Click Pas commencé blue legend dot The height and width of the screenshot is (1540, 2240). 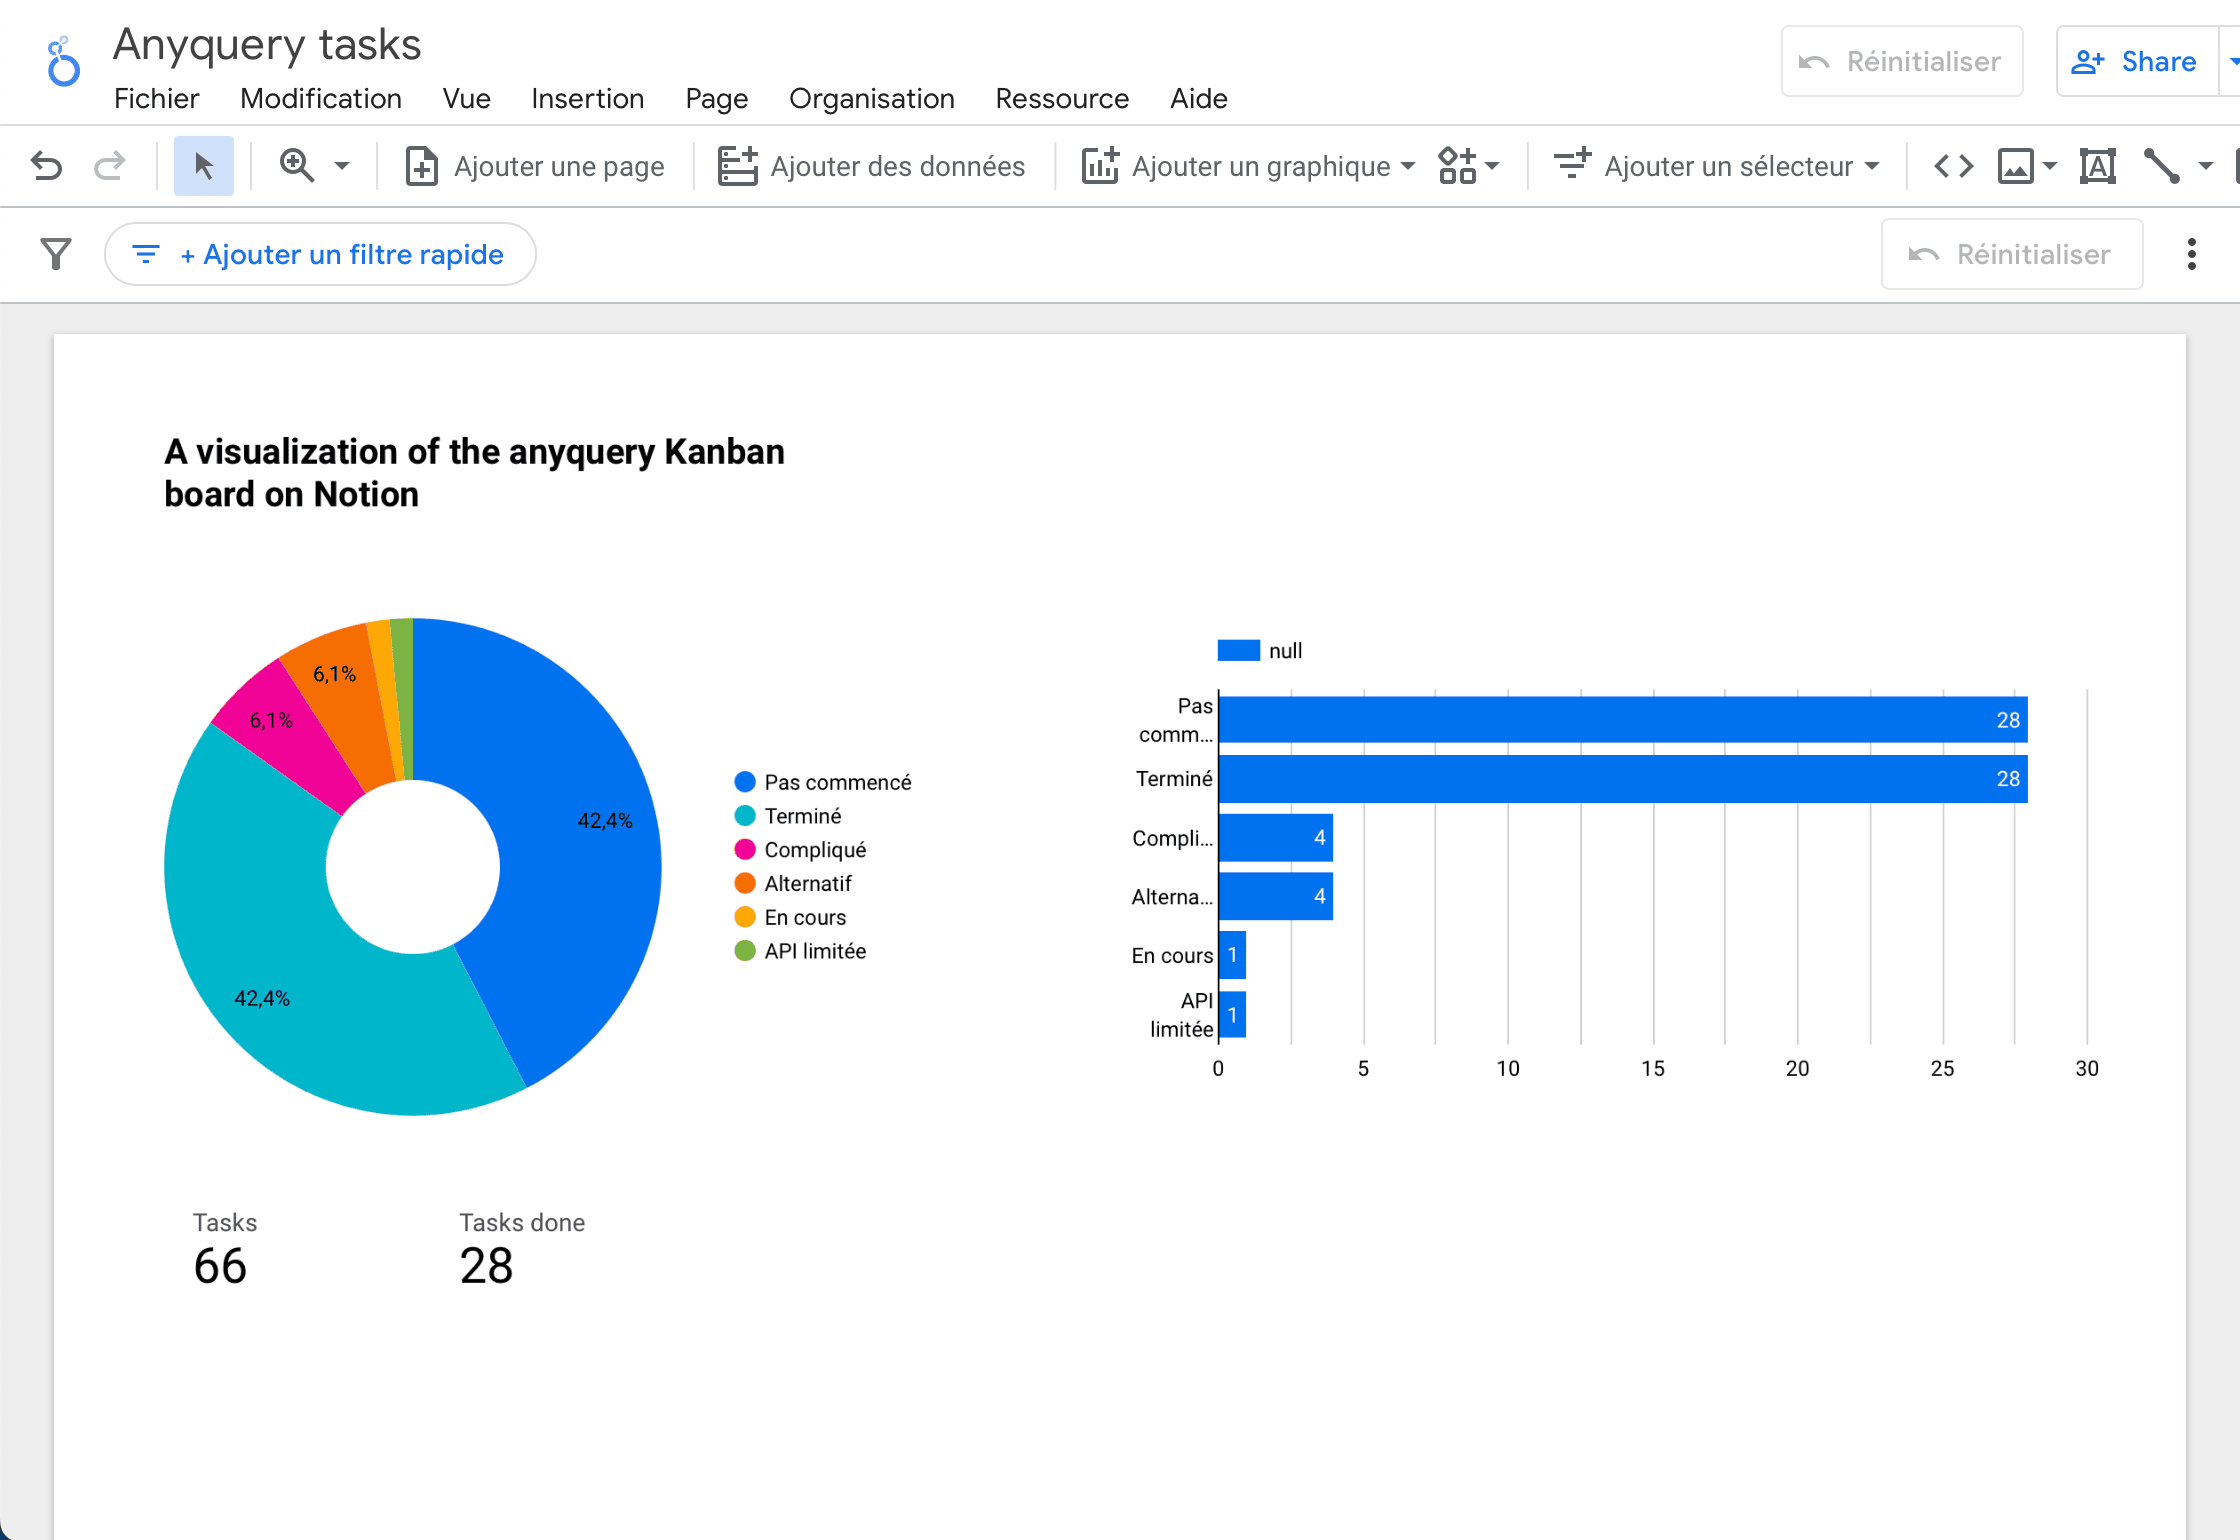pos(745,782)
